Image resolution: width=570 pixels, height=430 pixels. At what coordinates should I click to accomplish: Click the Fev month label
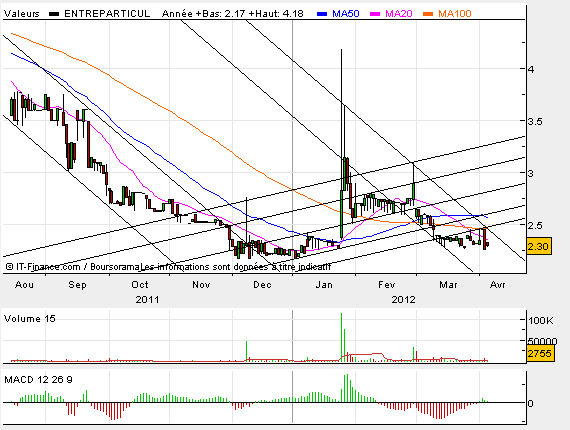tap(386, 285)
